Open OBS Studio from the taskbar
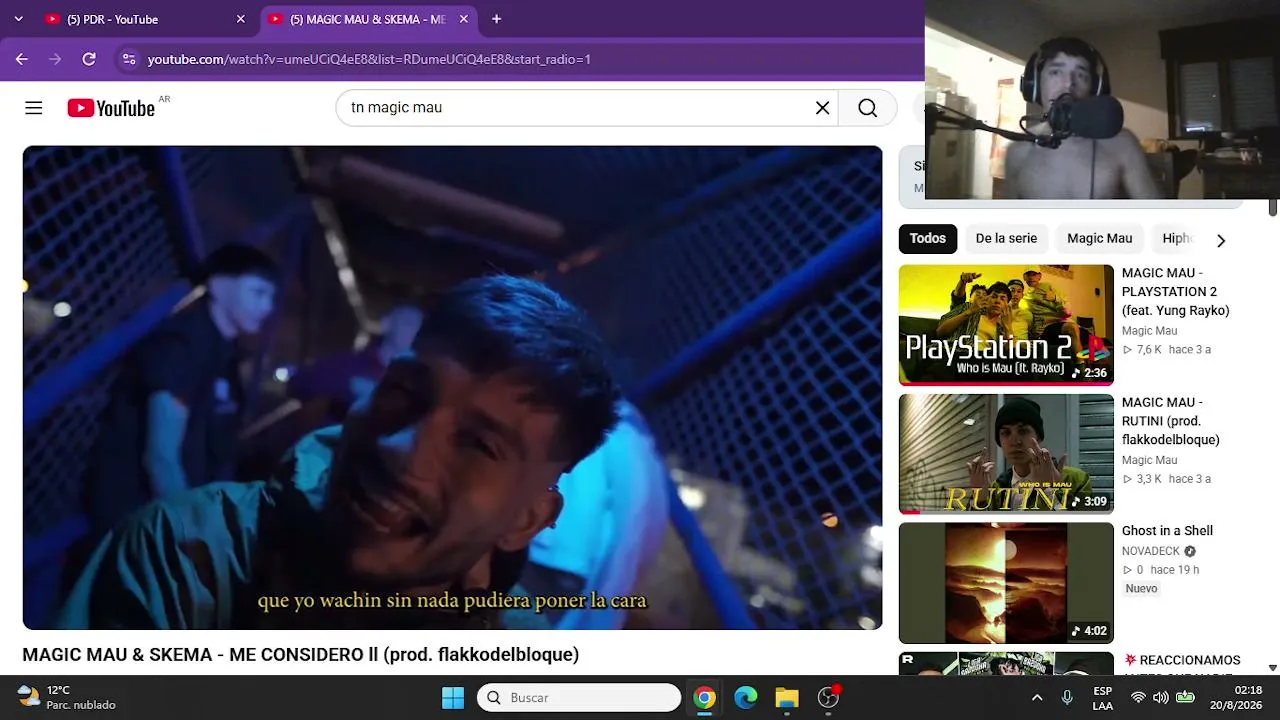Viewport: 1280px width, 720px height. click(x=828, y=697)
